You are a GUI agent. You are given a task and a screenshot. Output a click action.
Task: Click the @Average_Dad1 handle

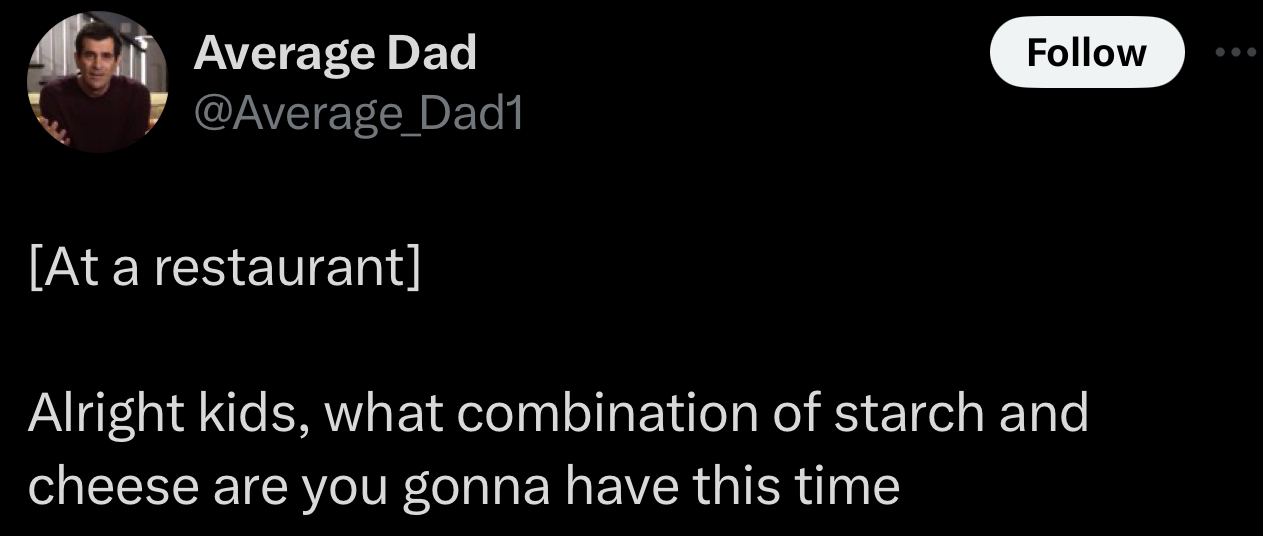(357, 117)
